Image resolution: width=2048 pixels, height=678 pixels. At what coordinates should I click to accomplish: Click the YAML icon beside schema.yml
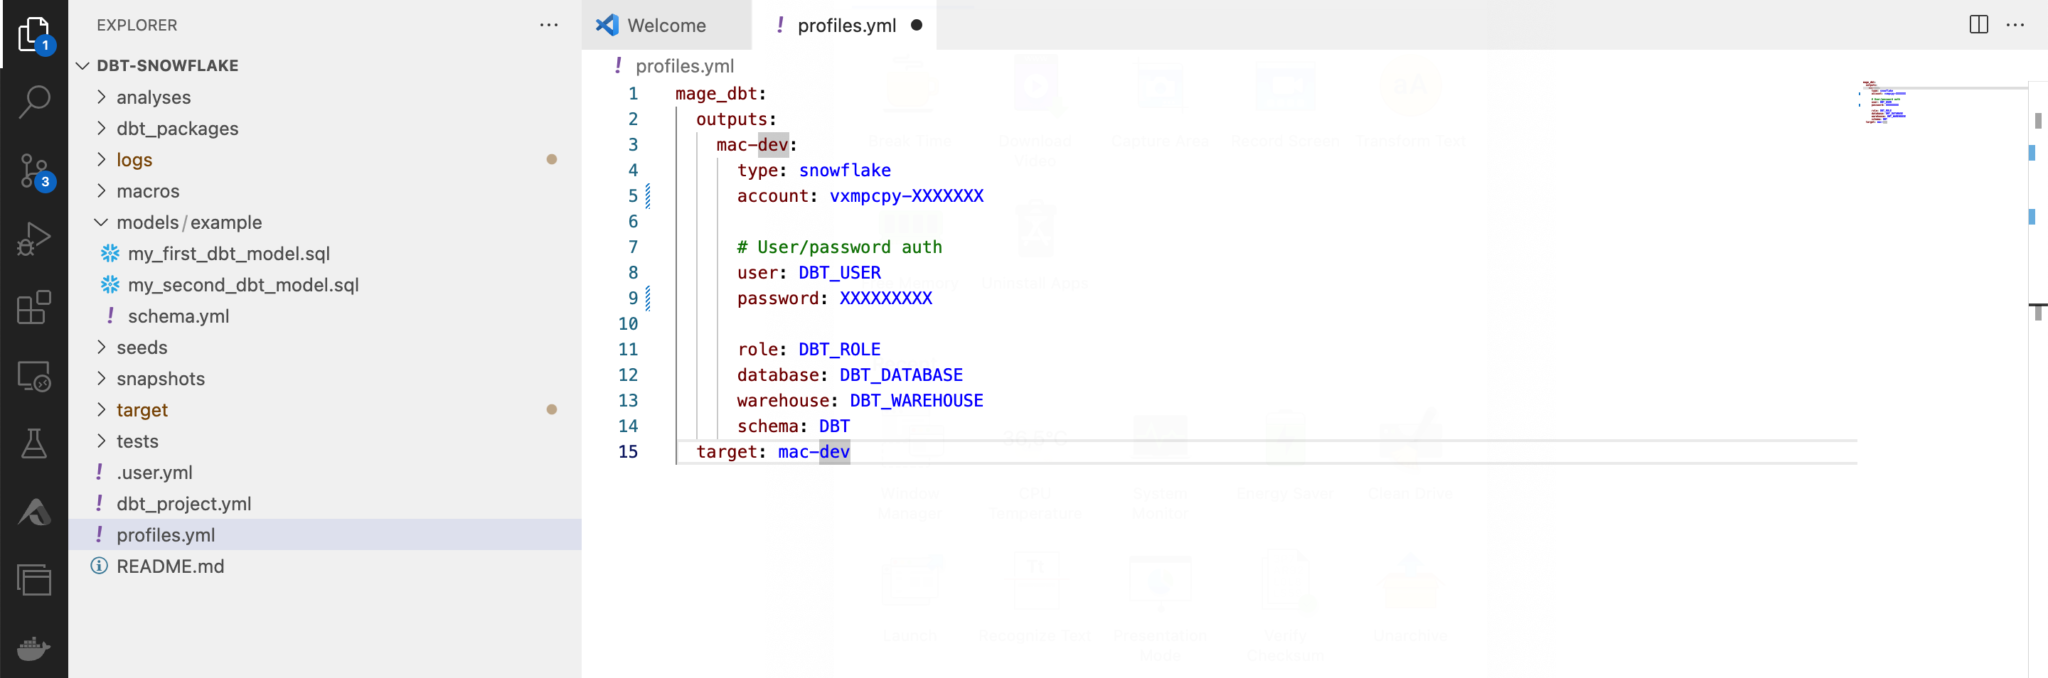110,315
